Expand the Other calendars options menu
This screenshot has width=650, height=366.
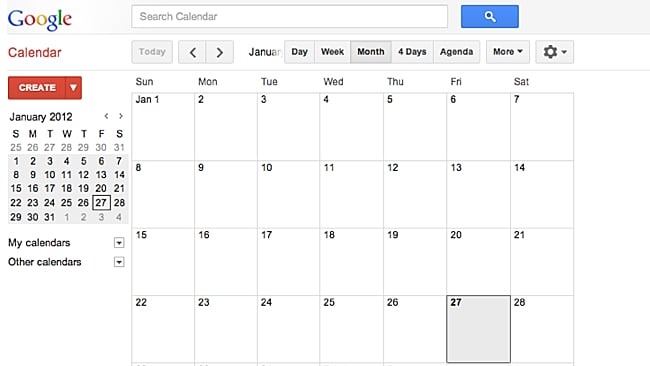coord(119,262)
